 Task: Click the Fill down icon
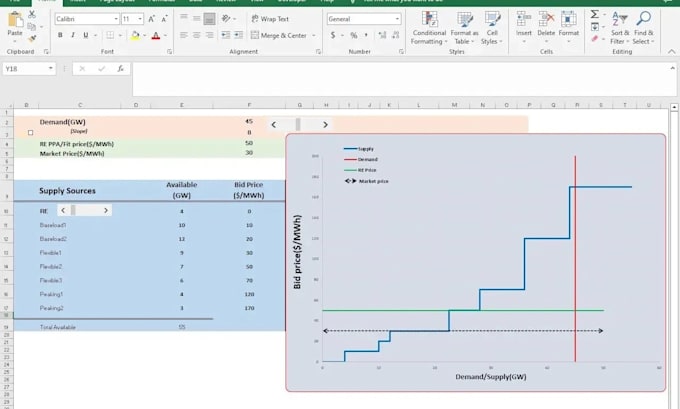pos(595,27)
